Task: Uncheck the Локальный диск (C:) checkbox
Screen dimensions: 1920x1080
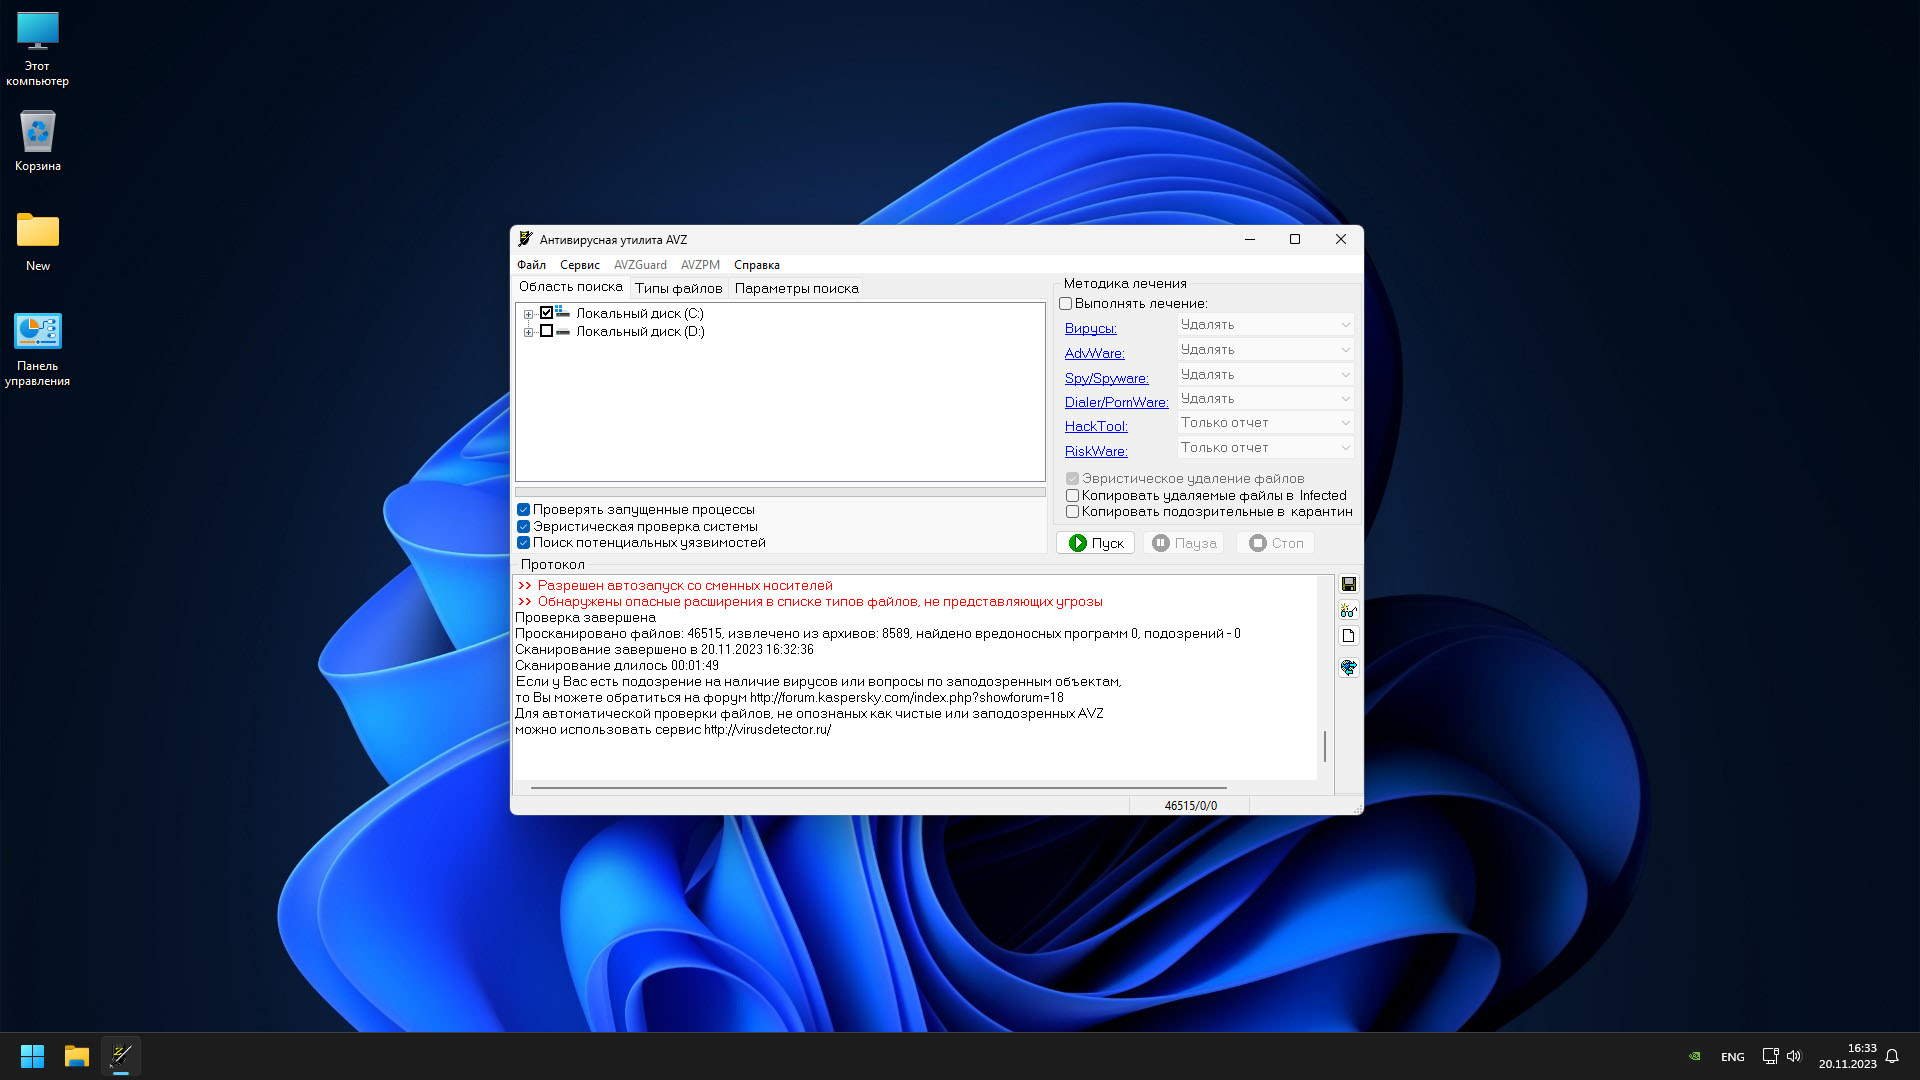Action: click(546, 313)
